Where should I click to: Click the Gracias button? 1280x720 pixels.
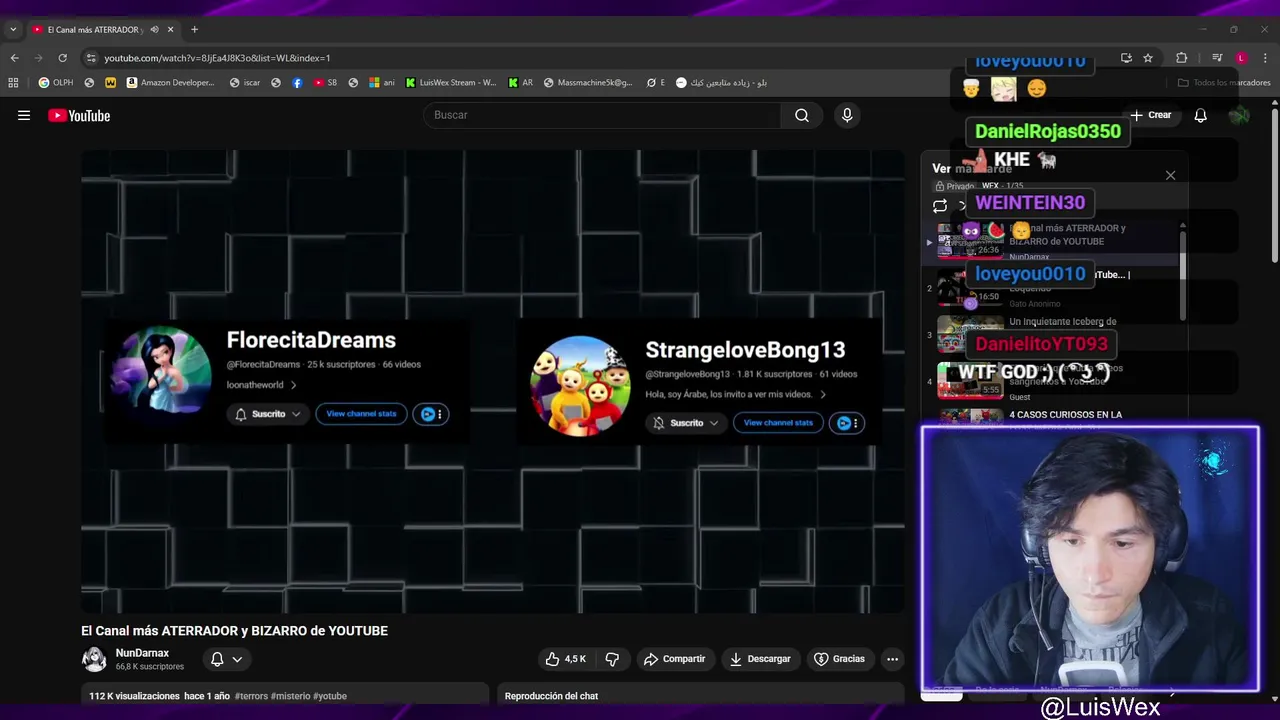[x=839, y=659]
